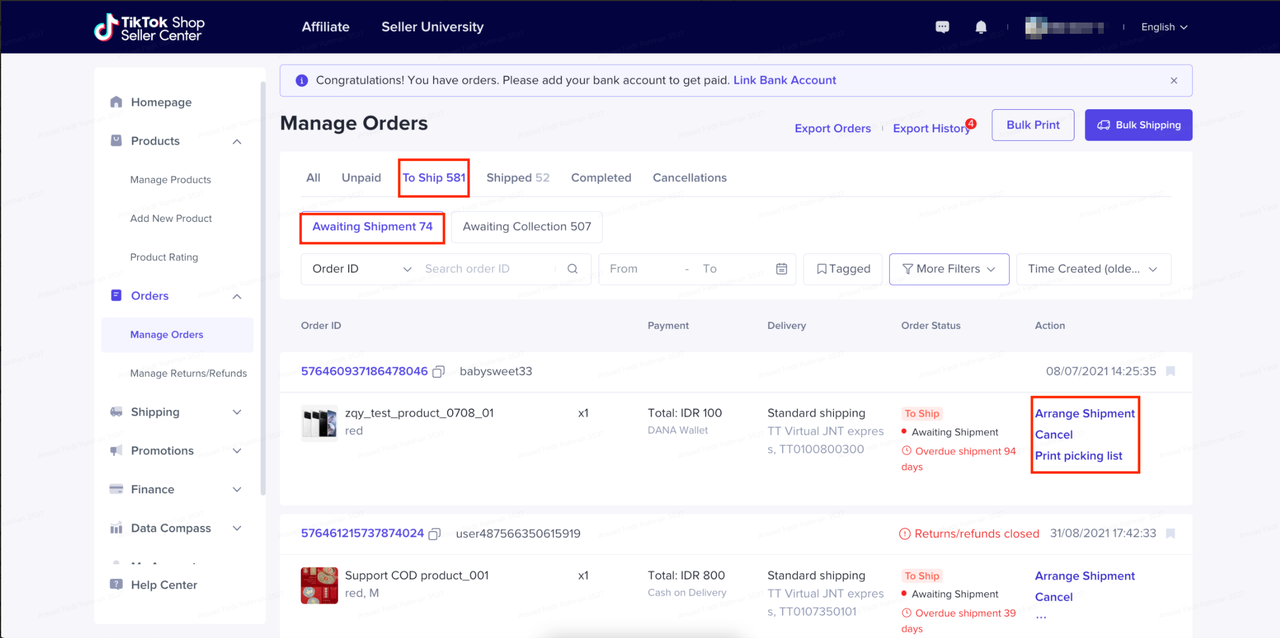The width and height of the screenshot is (1280, 638).
Task: Copy order ID 576460937186478046
Action: point(438,372)
